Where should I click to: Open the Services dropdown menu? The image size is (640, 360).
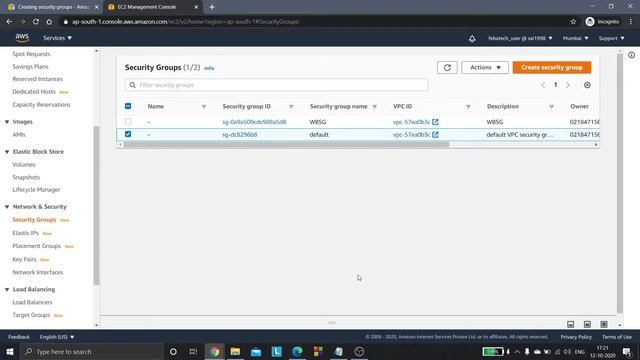tap(58, 38)
